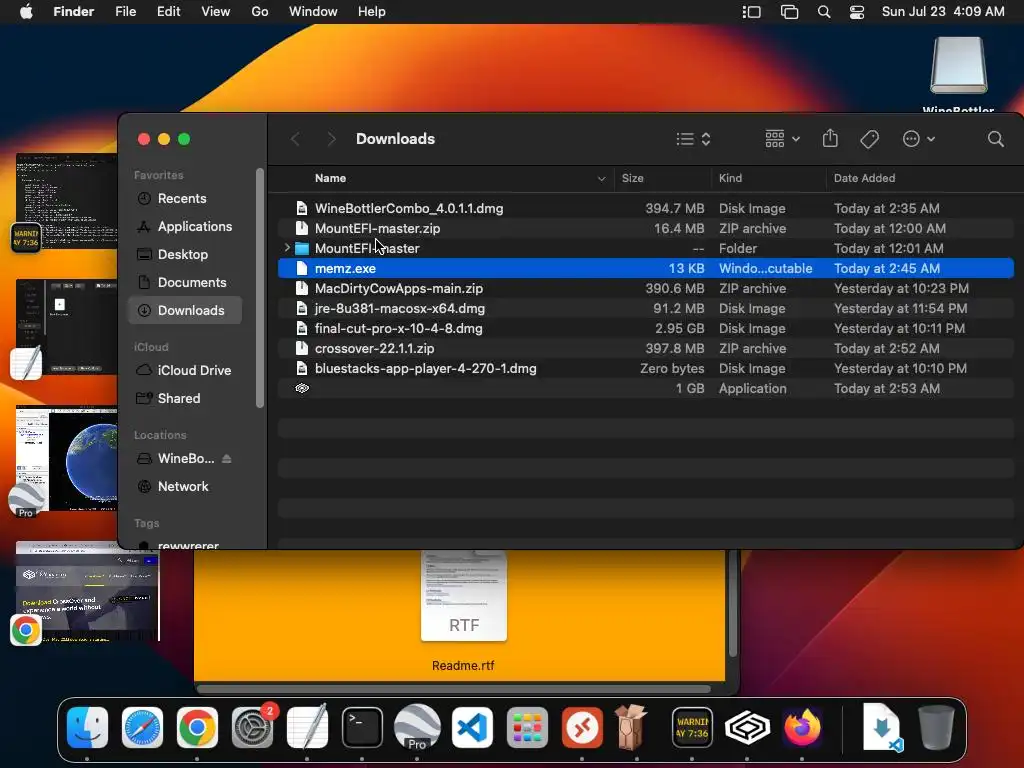Open Applications in Finder sidebar
The image size is (1024, 768).
[185, 227]
